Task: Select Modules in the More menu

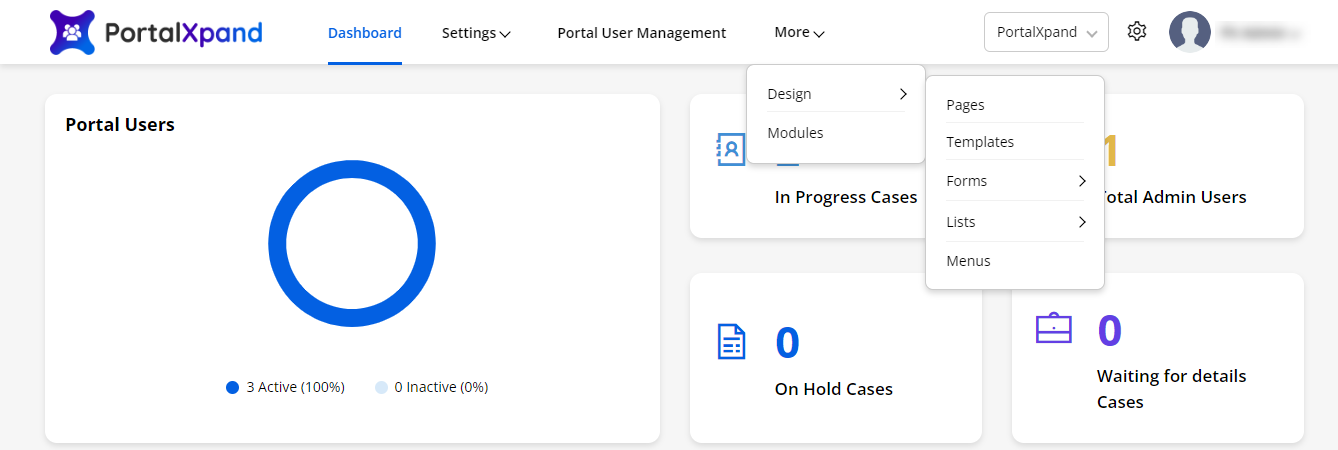Action: [x=795, y=133]
